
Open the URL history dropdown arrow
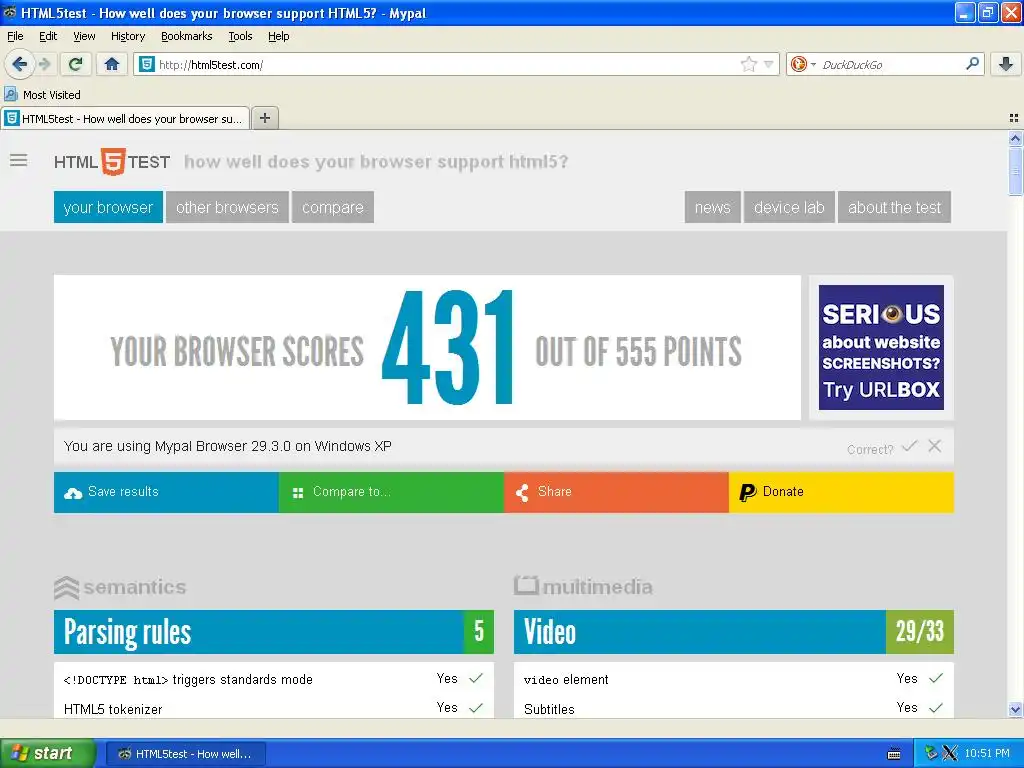pos(769,64)
